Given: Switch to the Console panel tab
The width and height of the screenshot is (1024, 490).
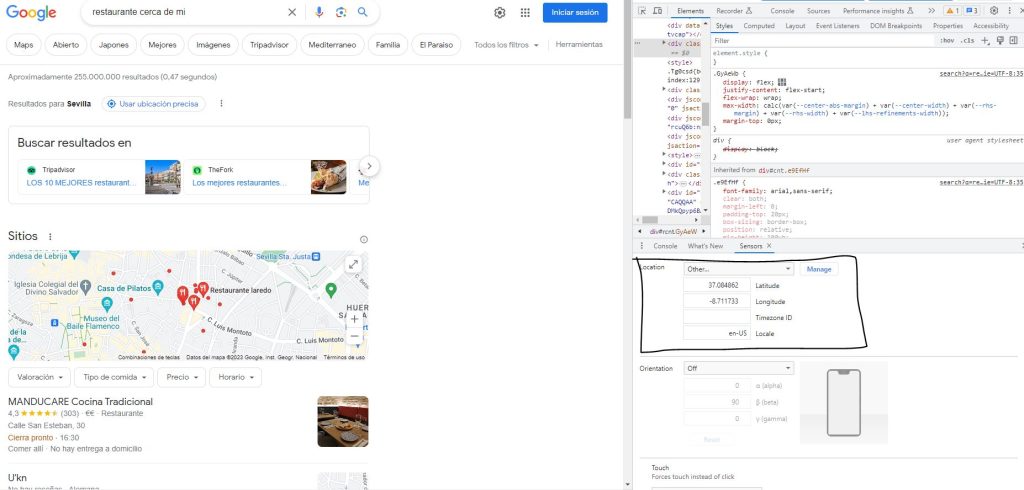Looking at the screenshot, I should [x=782, y=10].
